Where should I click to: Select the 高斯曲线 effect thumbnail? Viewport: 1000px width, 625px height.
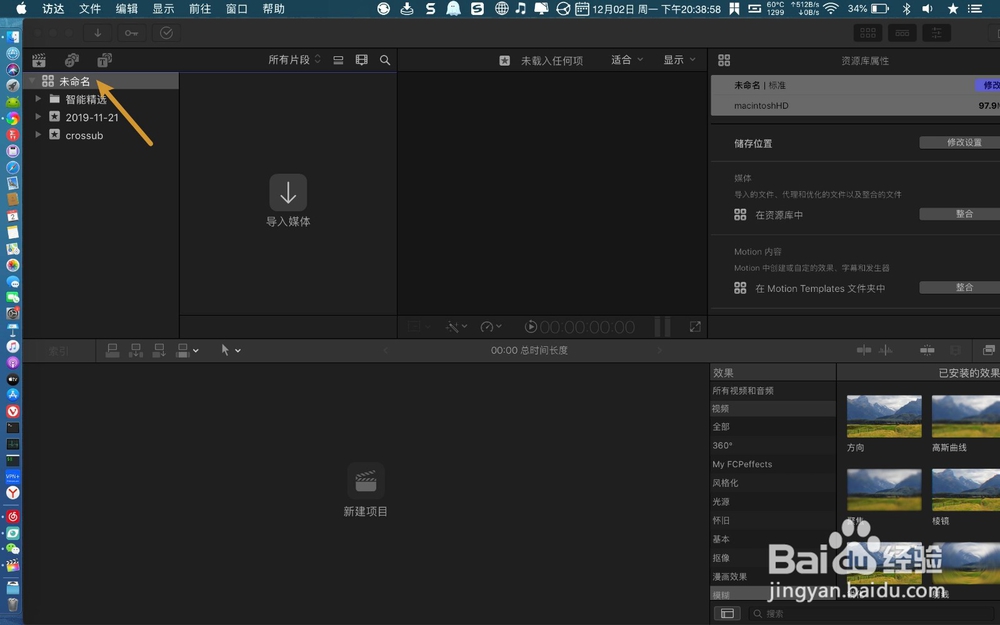pyautogui.click(x=963, y=415)
